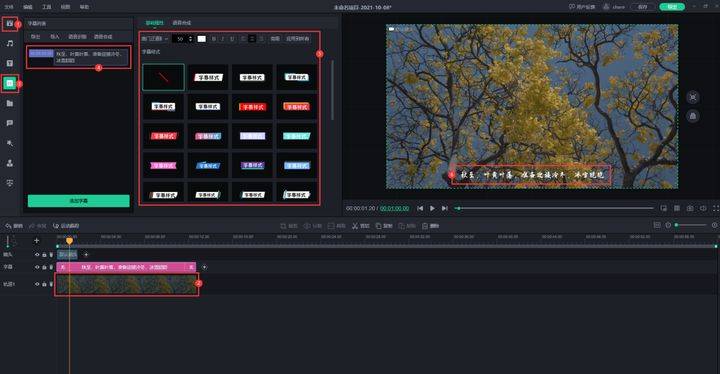The image size is (720, 374).
Task: Open the first menu in the top menu bar
Action: click(x=9, y=7)
